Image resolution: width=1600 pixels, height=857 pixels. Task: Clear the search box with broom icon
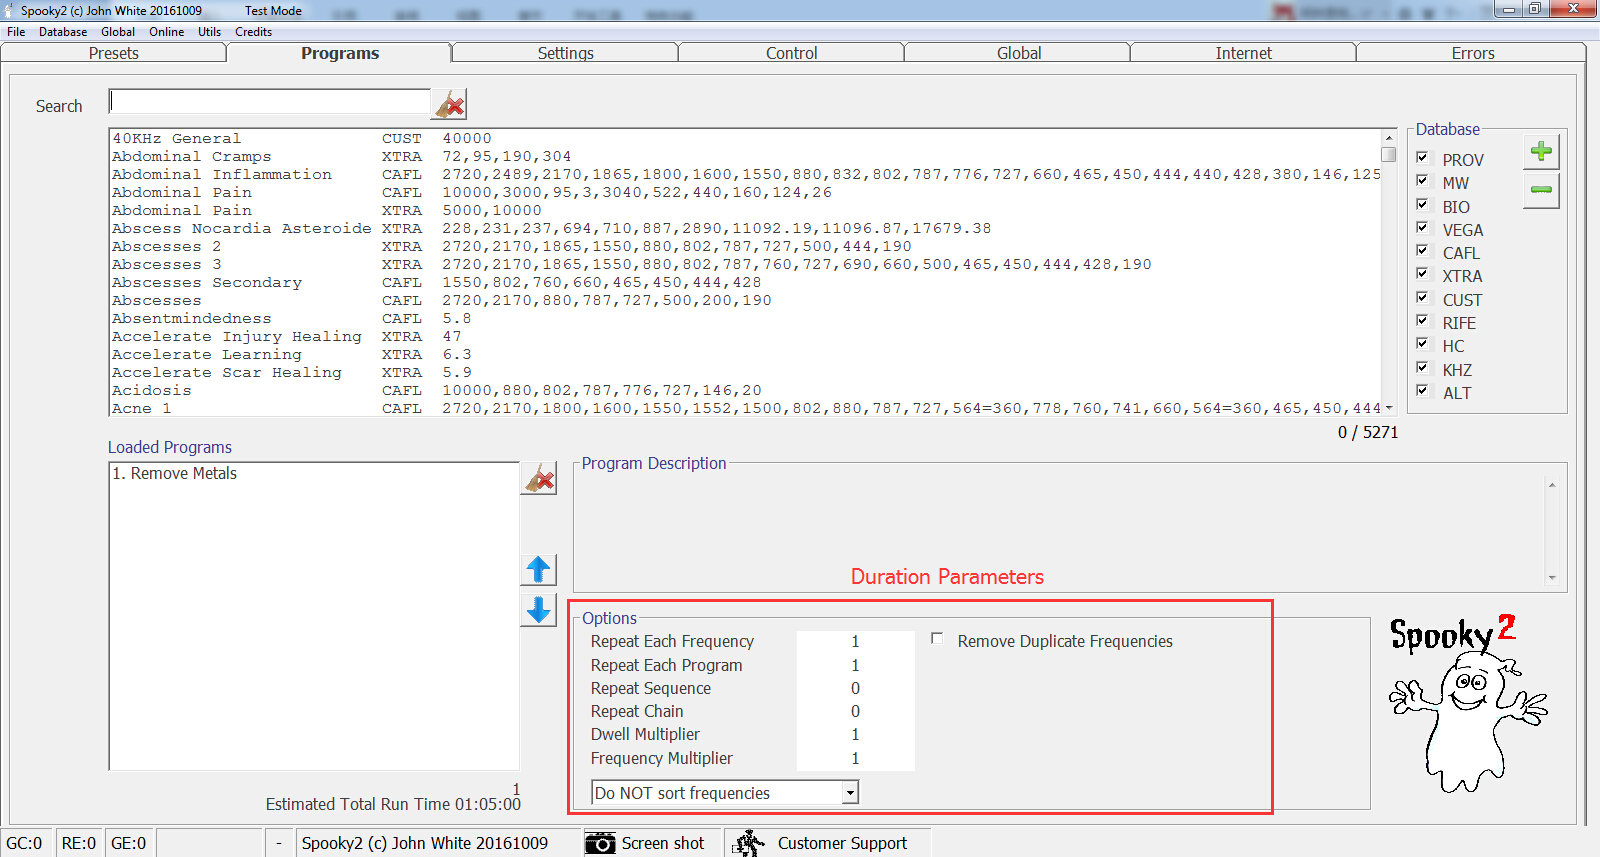(450, 104)
